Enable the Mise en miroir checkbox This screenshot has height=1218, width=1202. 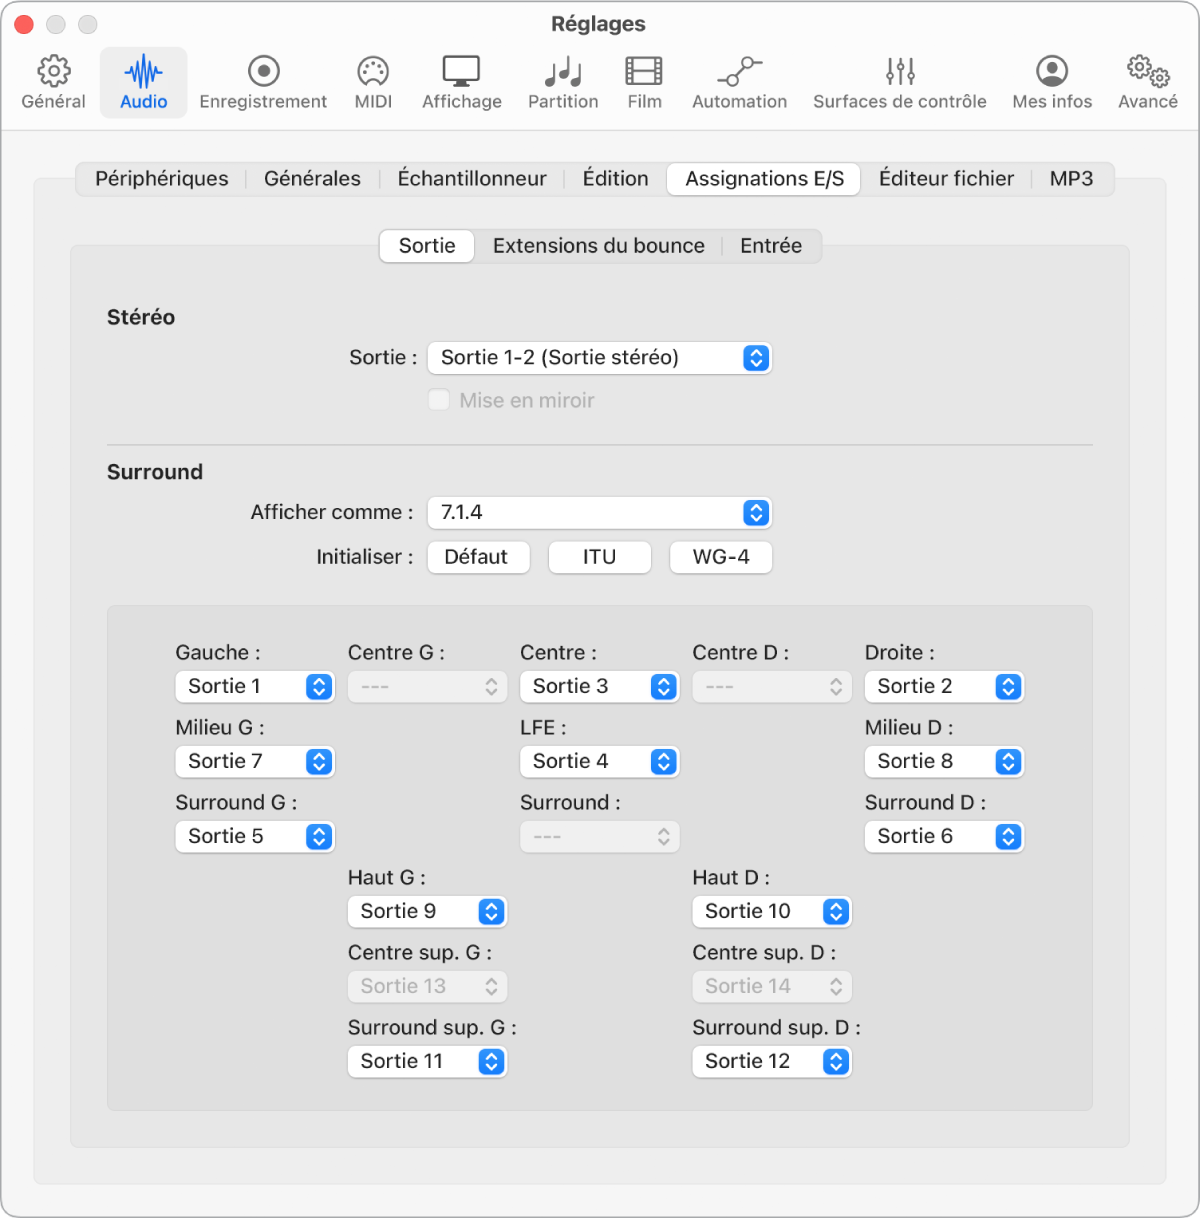[x=439, y=400]
